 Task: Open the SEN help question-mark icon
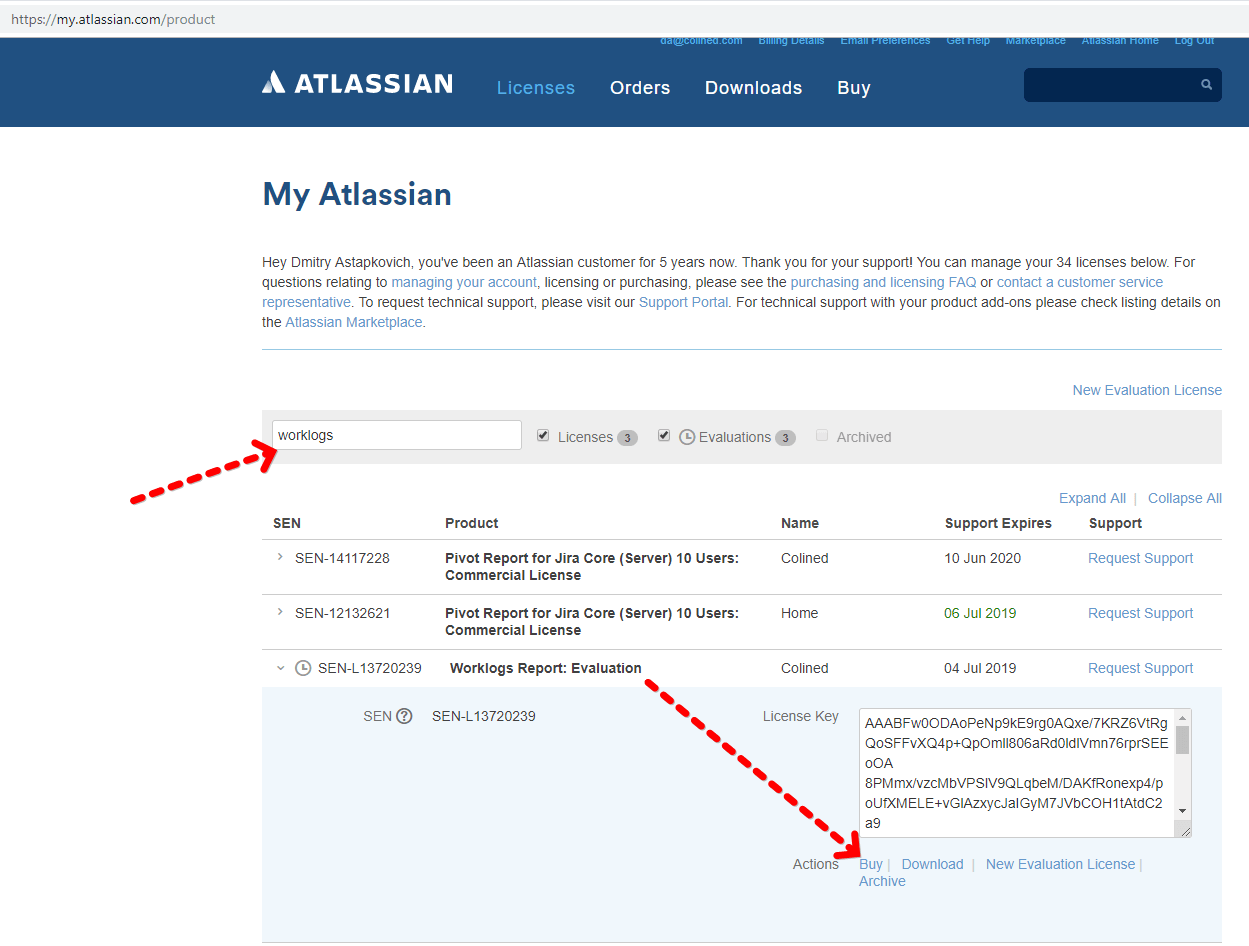(x=404, y=716)
